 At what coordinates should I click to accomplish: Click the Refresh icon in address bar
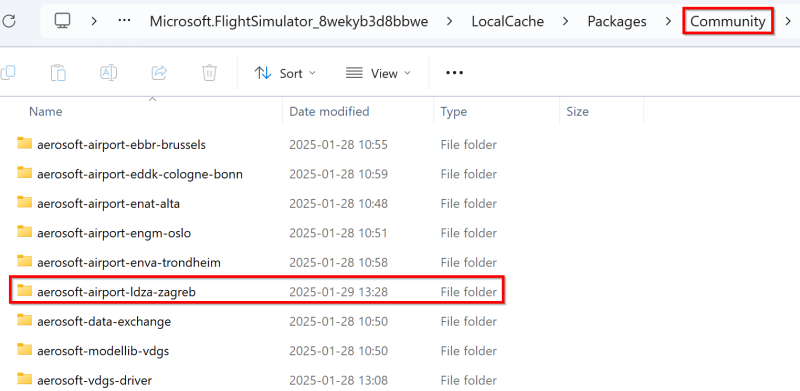click(x=9, y=21)
